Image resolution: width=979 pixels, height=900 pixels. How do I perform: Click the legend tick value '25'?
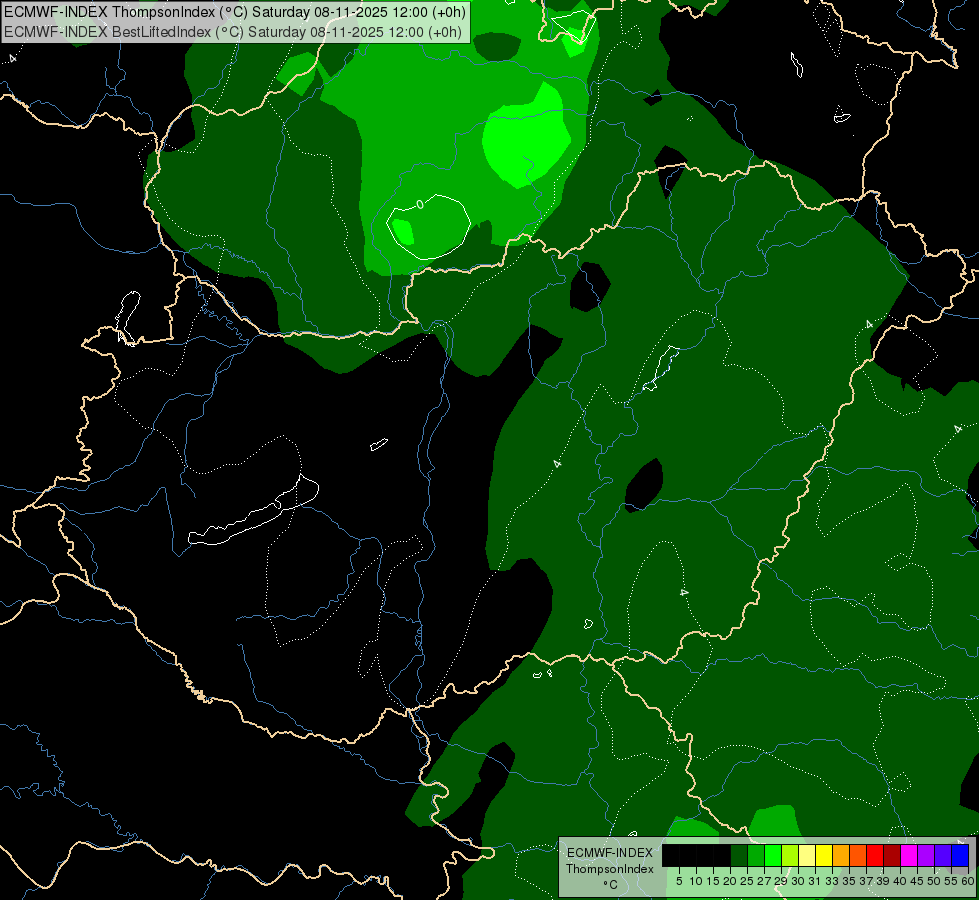point(747,881)
